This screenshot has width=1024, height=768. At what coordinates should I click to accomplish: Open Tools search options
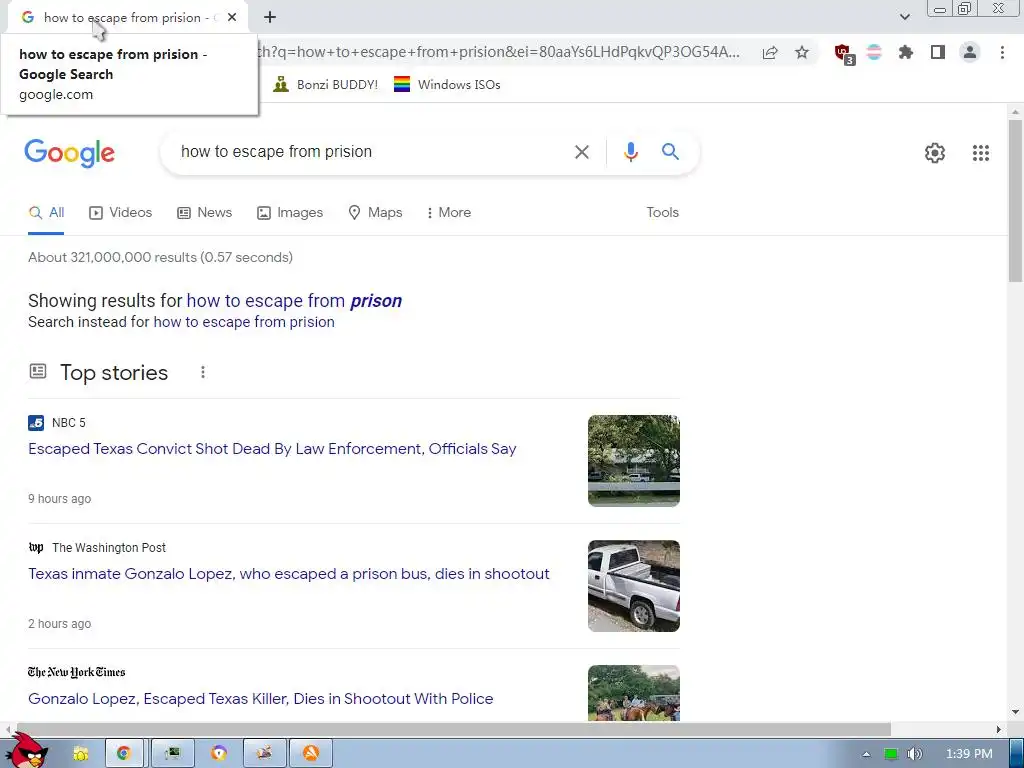662,213
